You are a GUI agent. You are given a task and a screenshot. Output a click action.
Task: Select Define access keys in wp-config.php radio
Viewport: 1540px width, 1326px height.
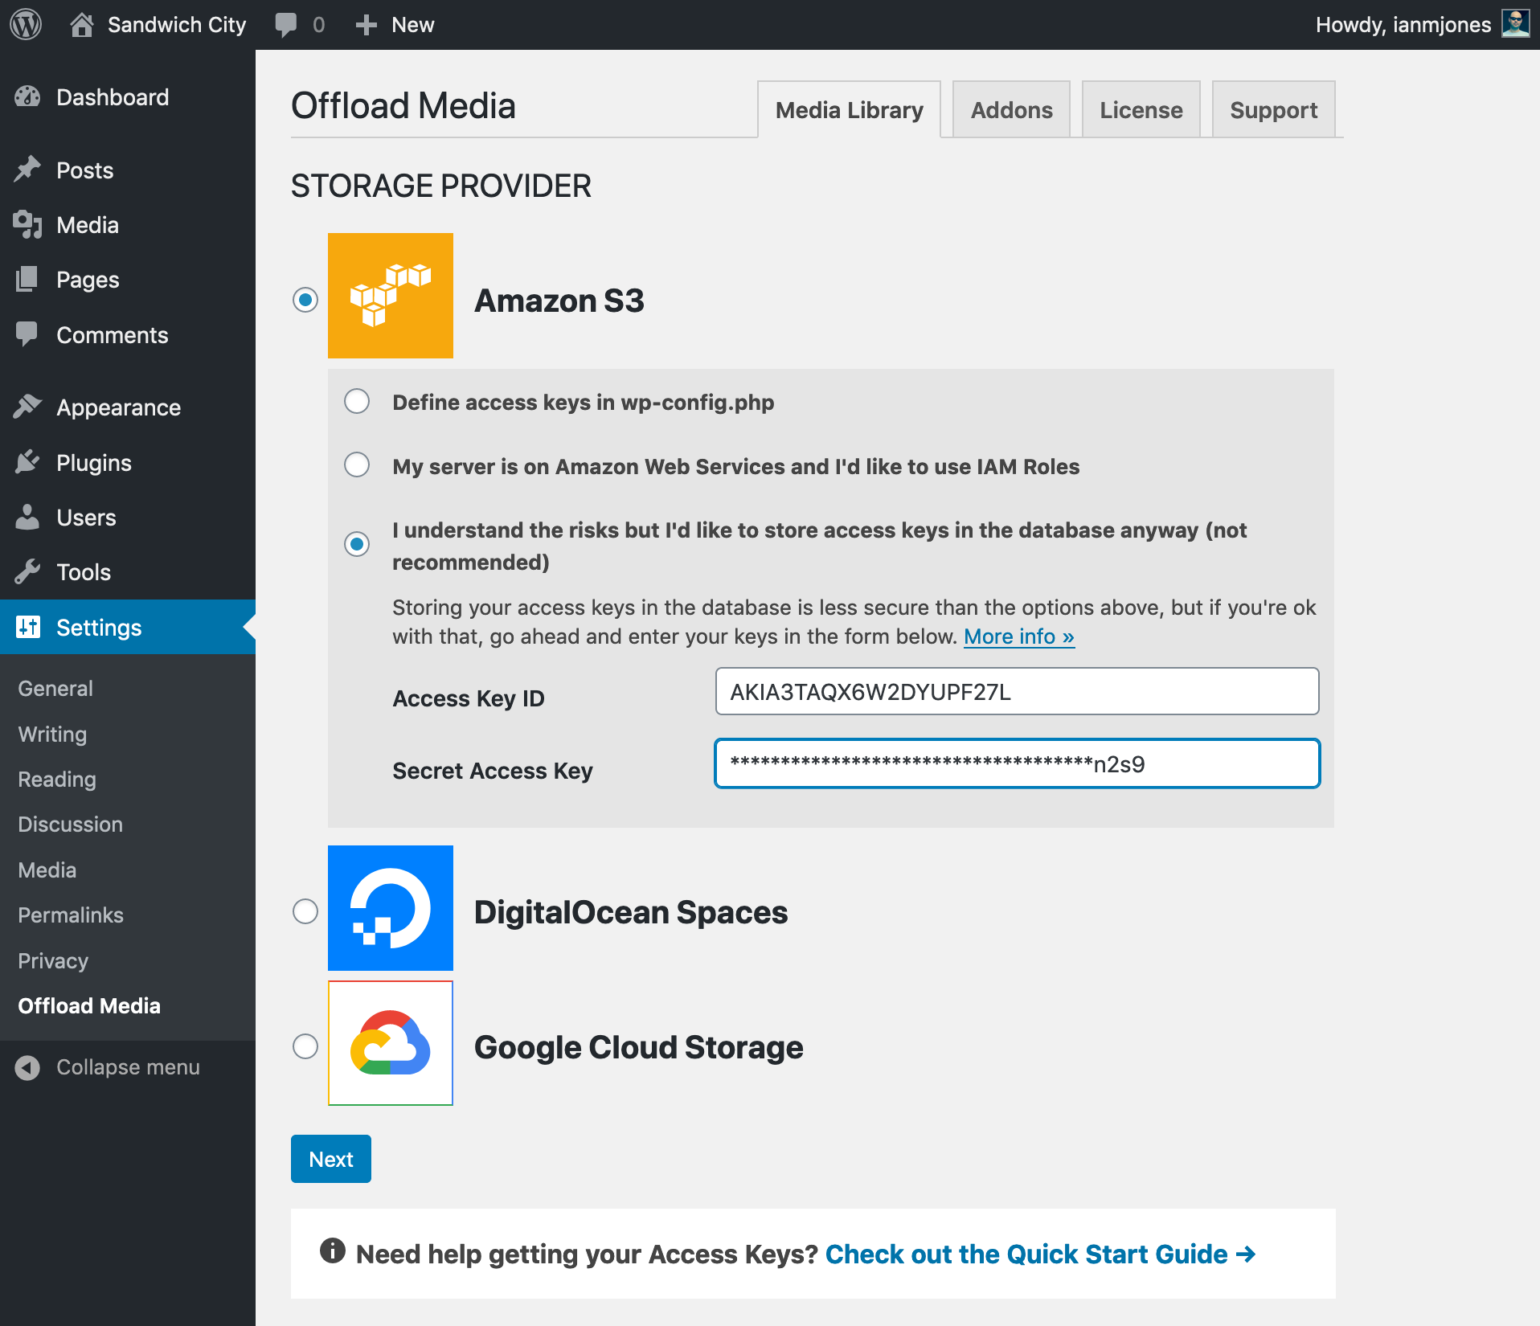tap(357, 401)
